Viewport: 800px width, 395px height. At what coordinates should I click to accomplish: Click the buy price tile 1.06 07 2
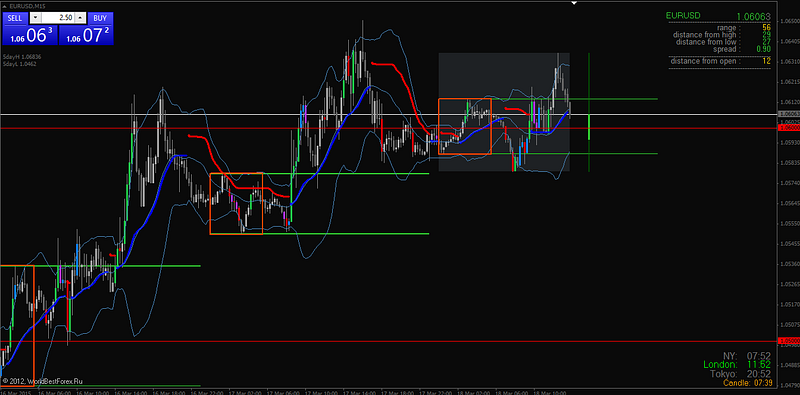[x=86, y=35]
